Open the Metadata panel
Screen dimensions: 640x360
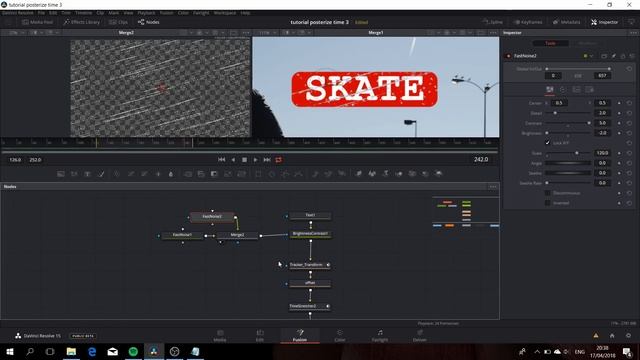point(566,22)
